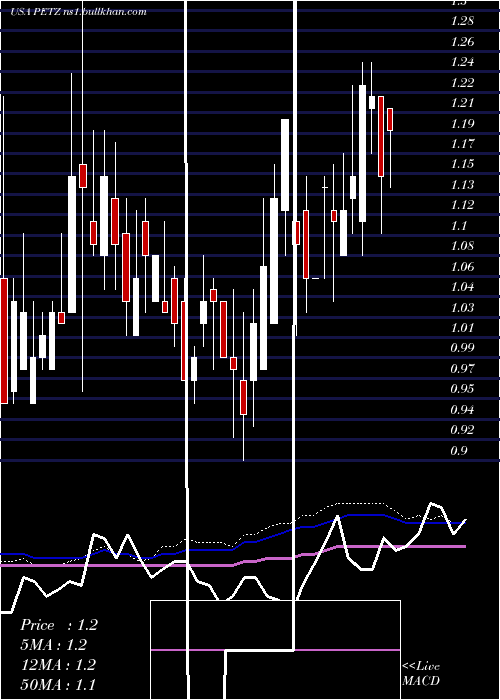
Task: Select the 1.06 price axis label
Action: pos(462,267)
